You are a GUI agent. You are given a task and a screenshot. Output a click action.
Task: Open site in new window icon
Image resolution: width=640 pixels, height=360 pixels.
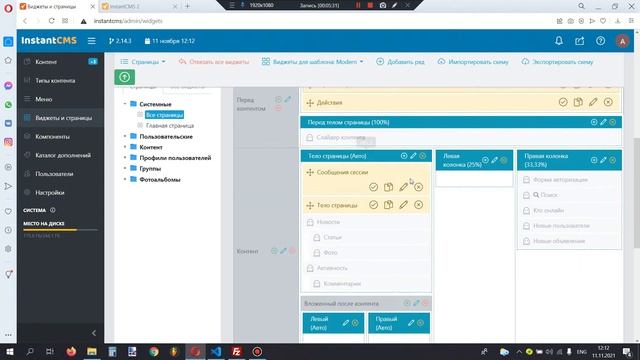tap(580, 41)
